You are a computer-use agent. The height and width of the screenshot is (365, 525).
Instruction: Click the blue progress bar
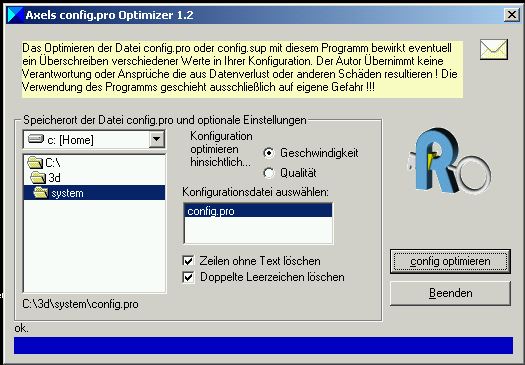point(264,346)
